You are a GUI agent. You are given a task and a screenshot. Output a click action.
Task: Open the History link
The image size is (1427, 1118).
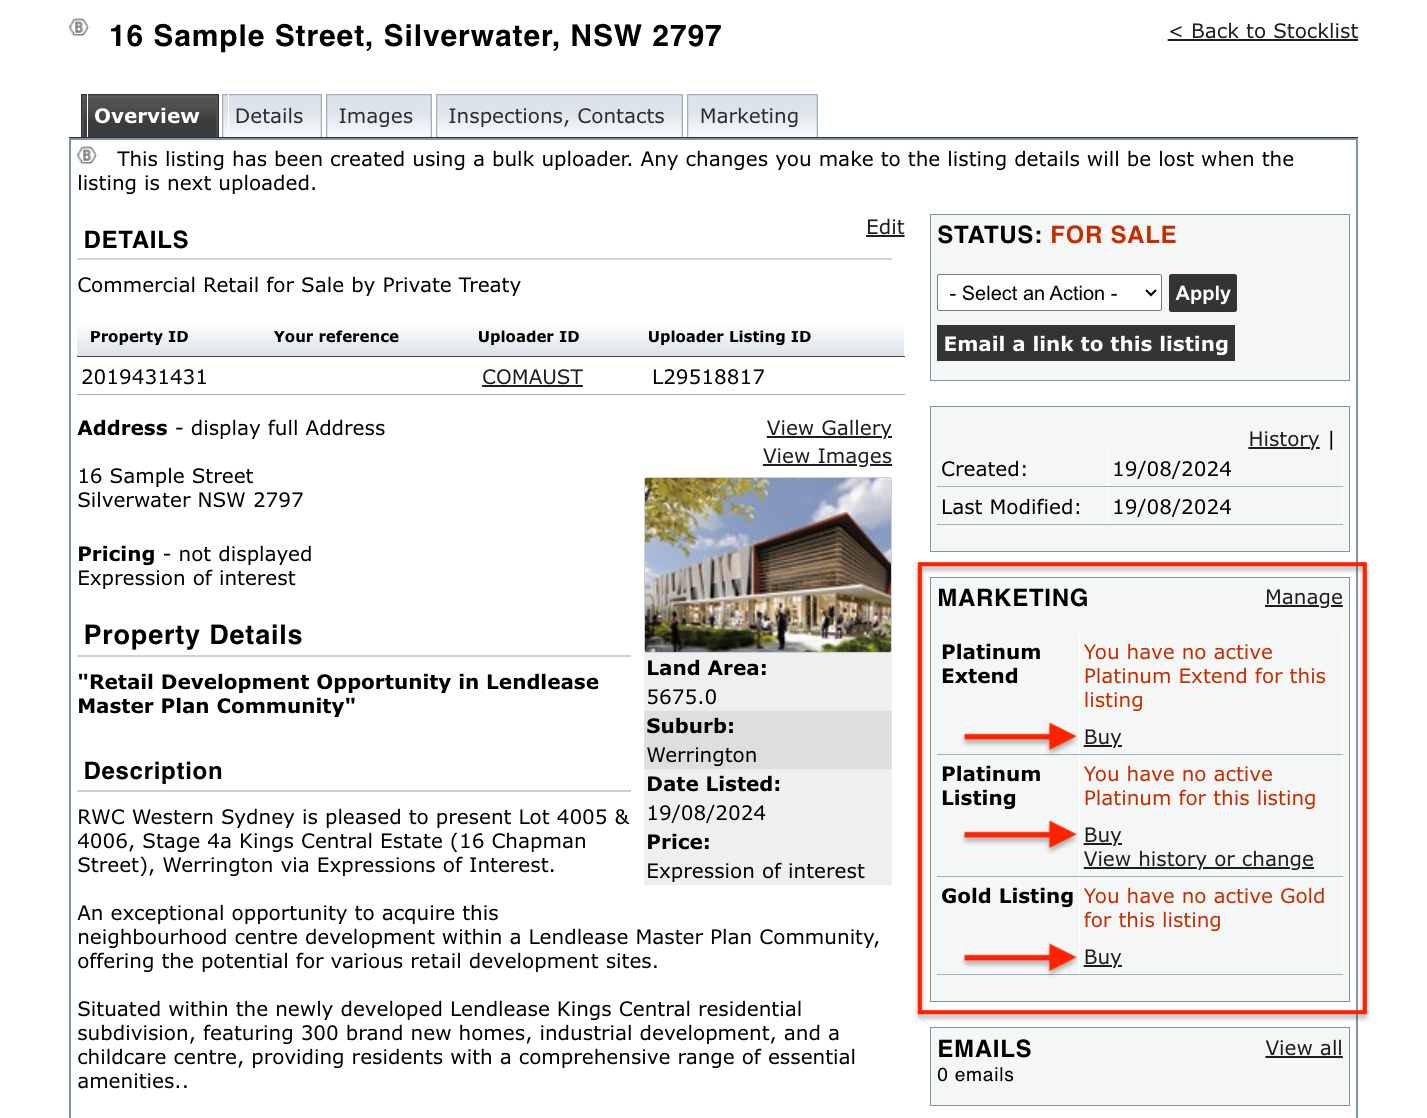tap(1283, 439)
